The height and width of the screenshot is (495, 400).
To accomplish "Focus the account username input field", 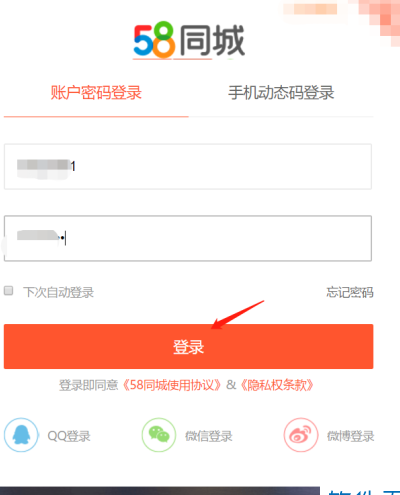I will coord(188,167).
